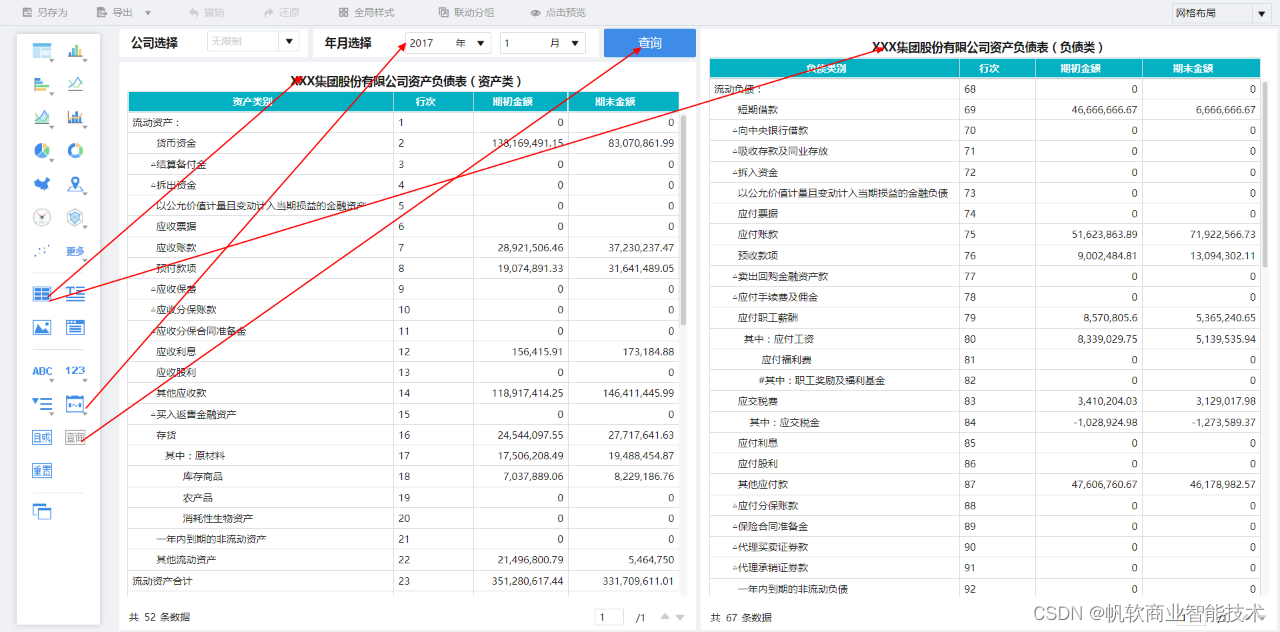Screen dimensions: 1280x632
Task: Go to previous page in asset table
Action: [665, 618]
